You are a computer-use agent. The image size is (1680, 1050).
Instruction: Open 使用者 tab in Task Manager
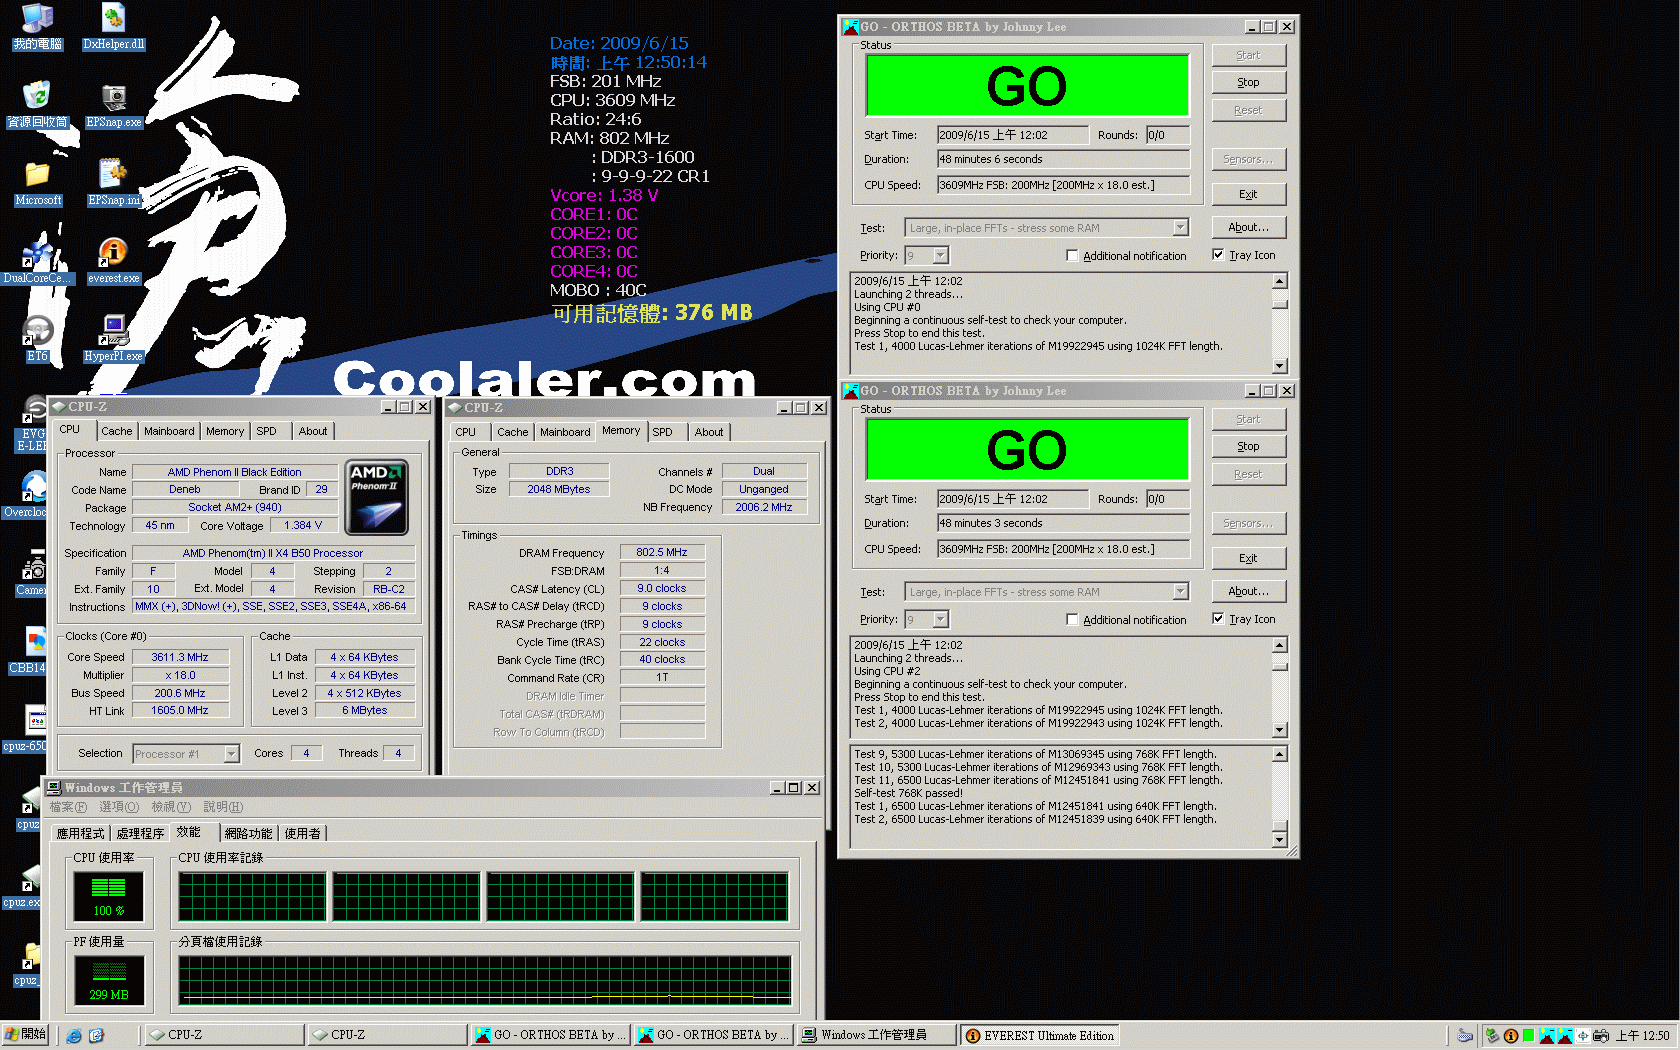pyautogui.click(x=303, y=833)
